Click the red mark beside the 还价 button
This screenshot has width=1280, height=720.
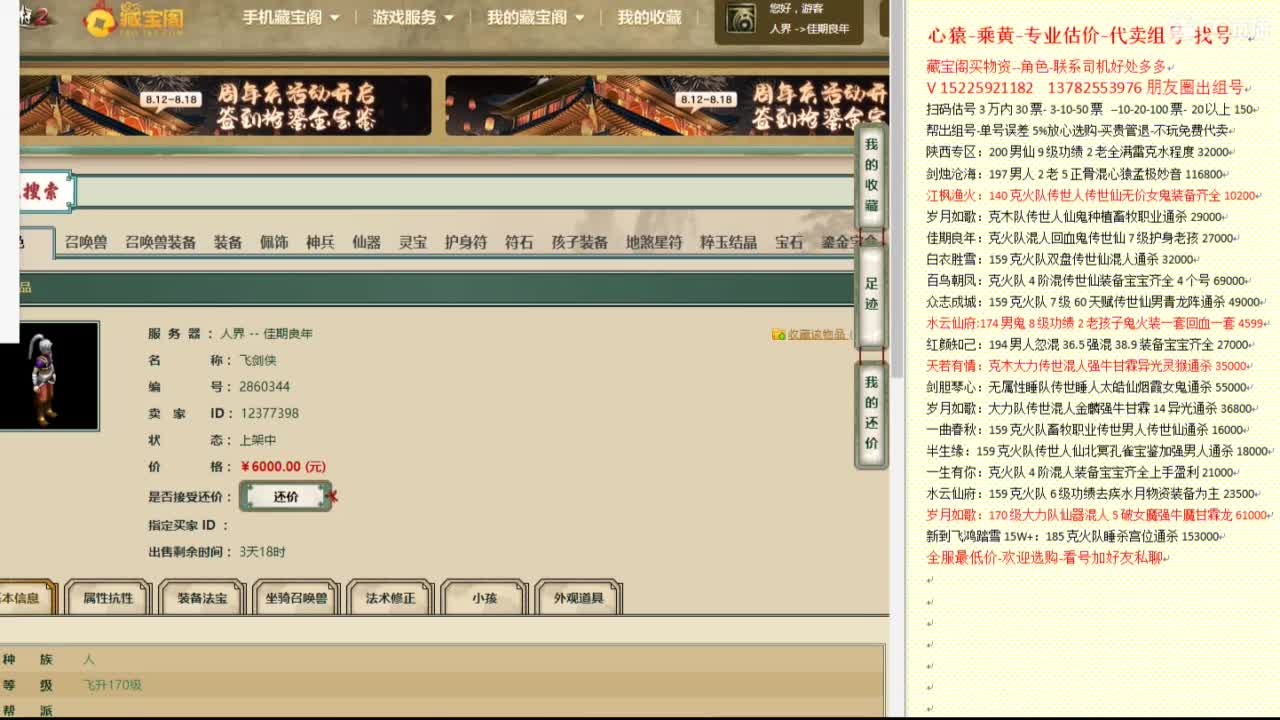(333, 496)
